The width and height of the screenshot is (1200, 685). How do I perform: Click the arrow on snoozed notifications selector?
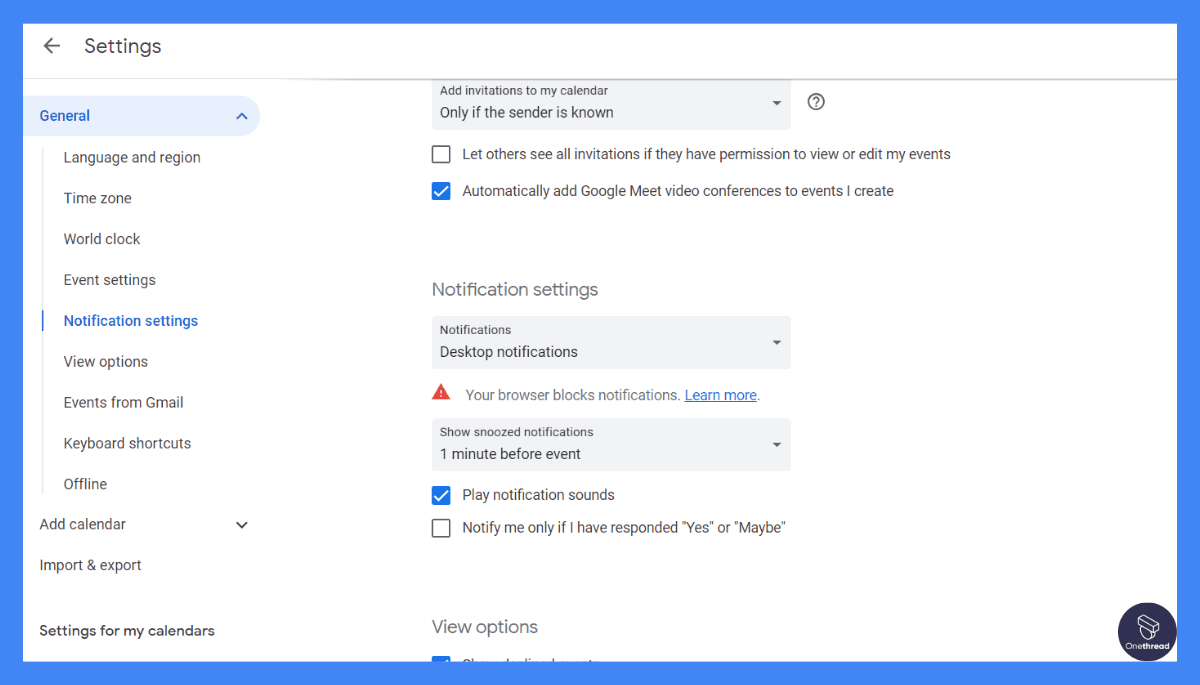click(777, 444)
